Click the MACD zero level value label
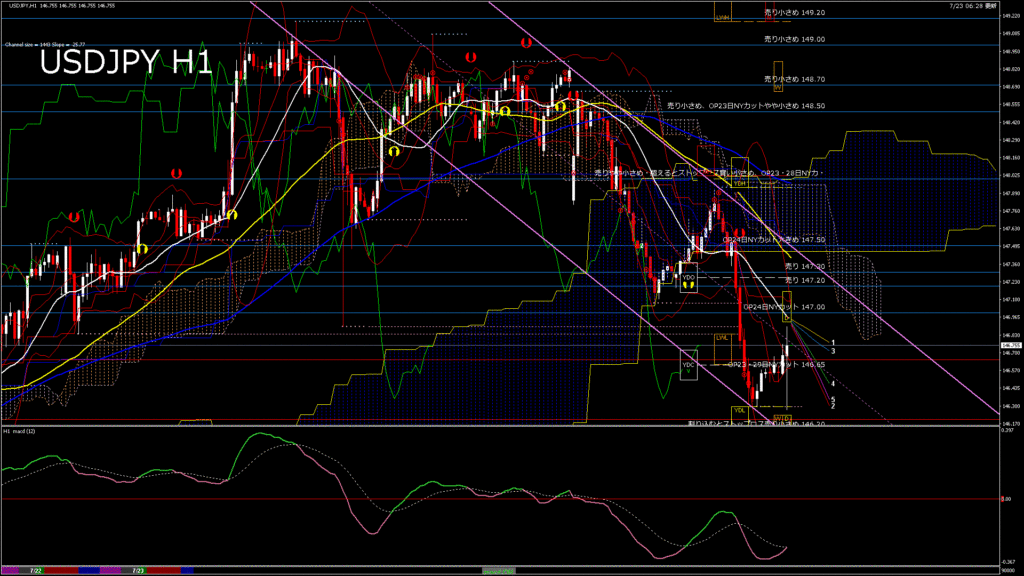Image resolution: width=1024 pixels, height=576 pixels. [1006, 499]
